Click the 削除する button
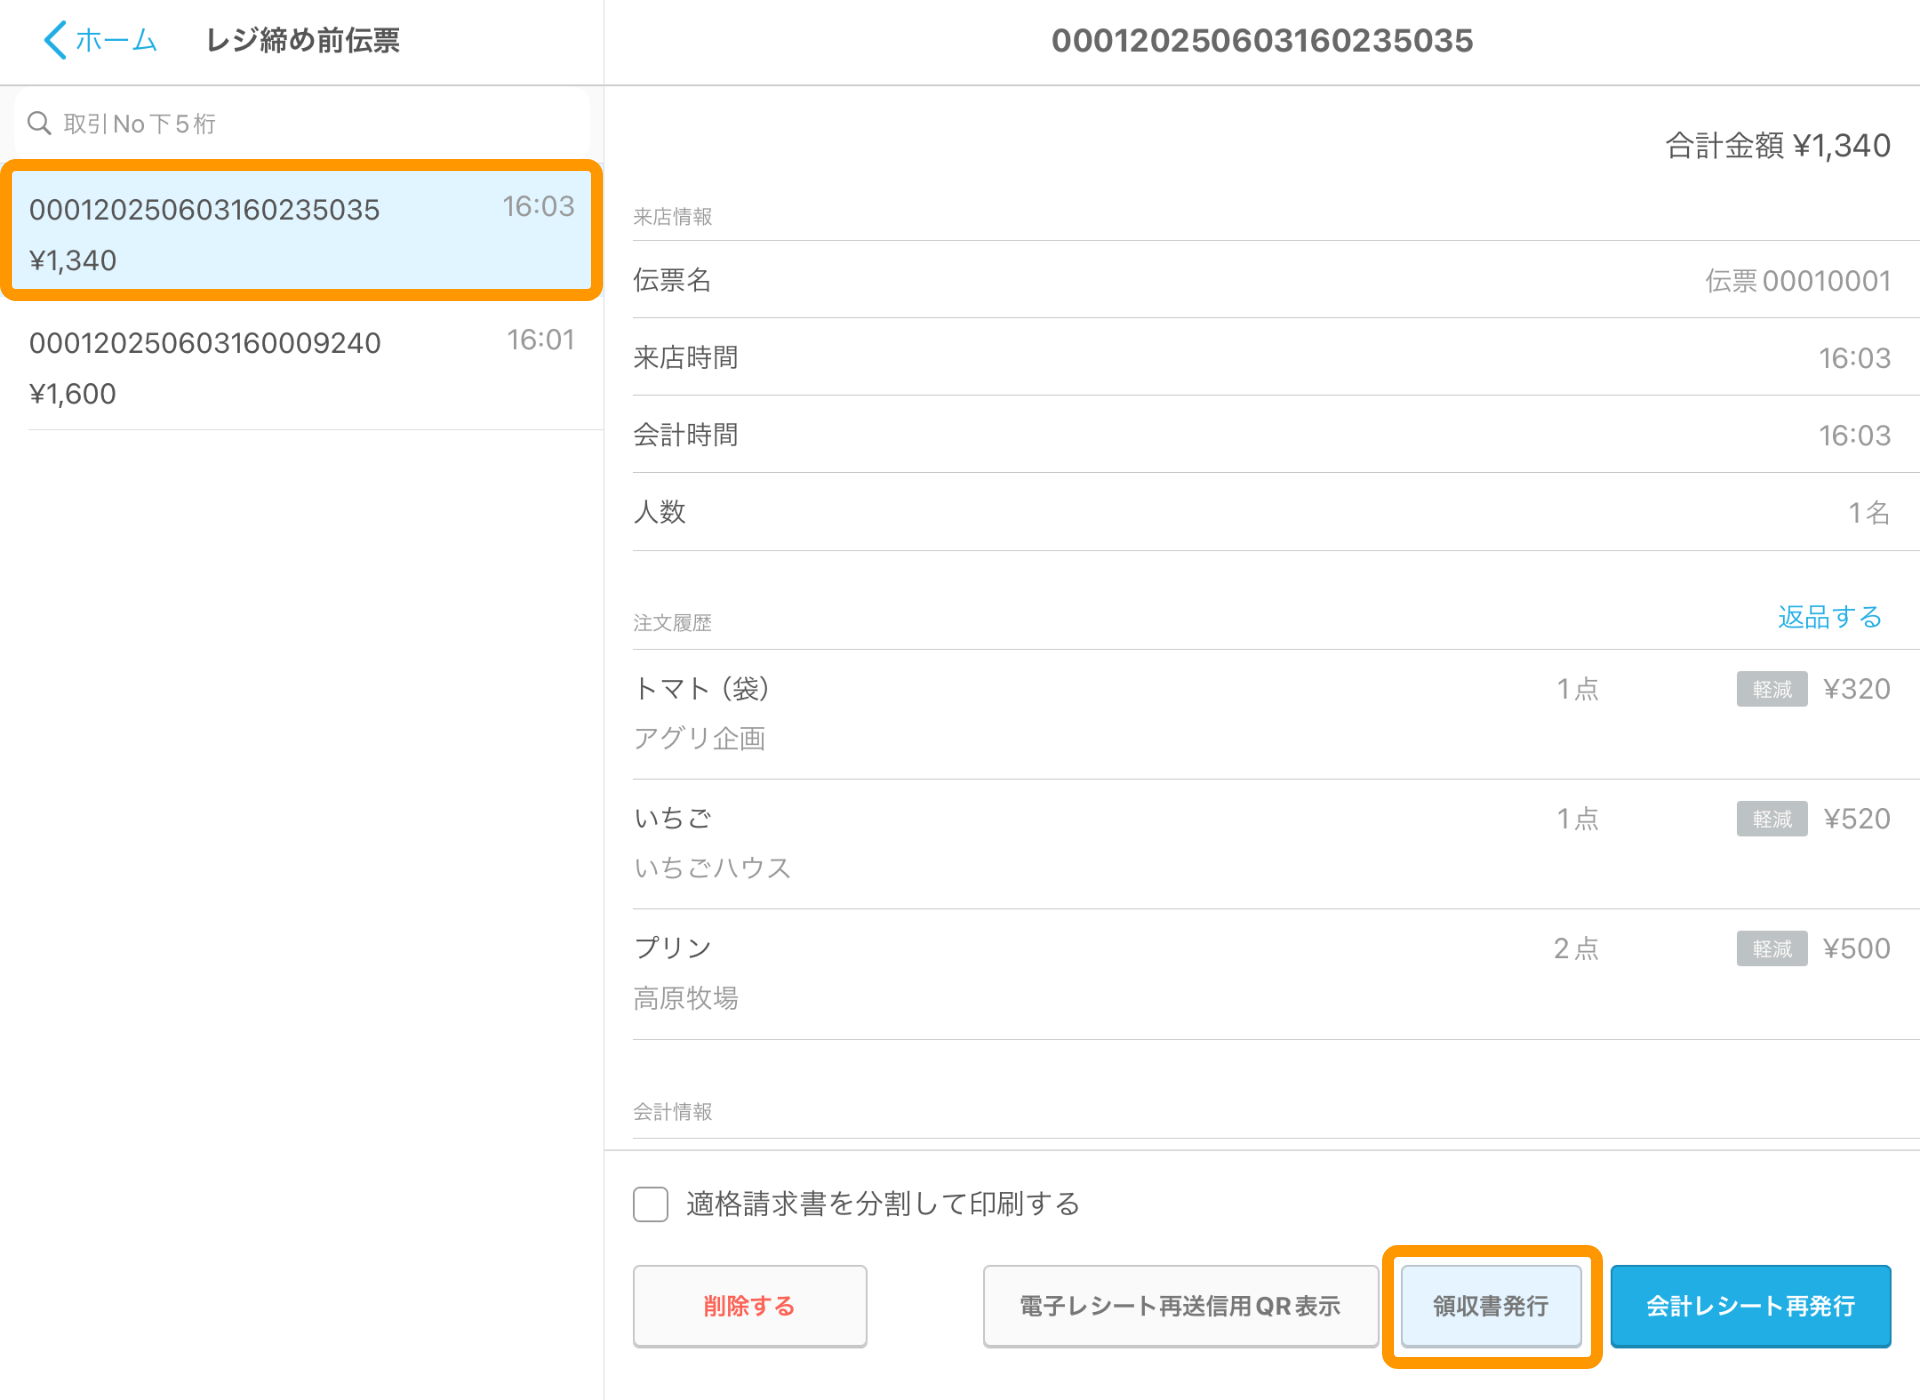1920x1400 pixels. 750,1306
